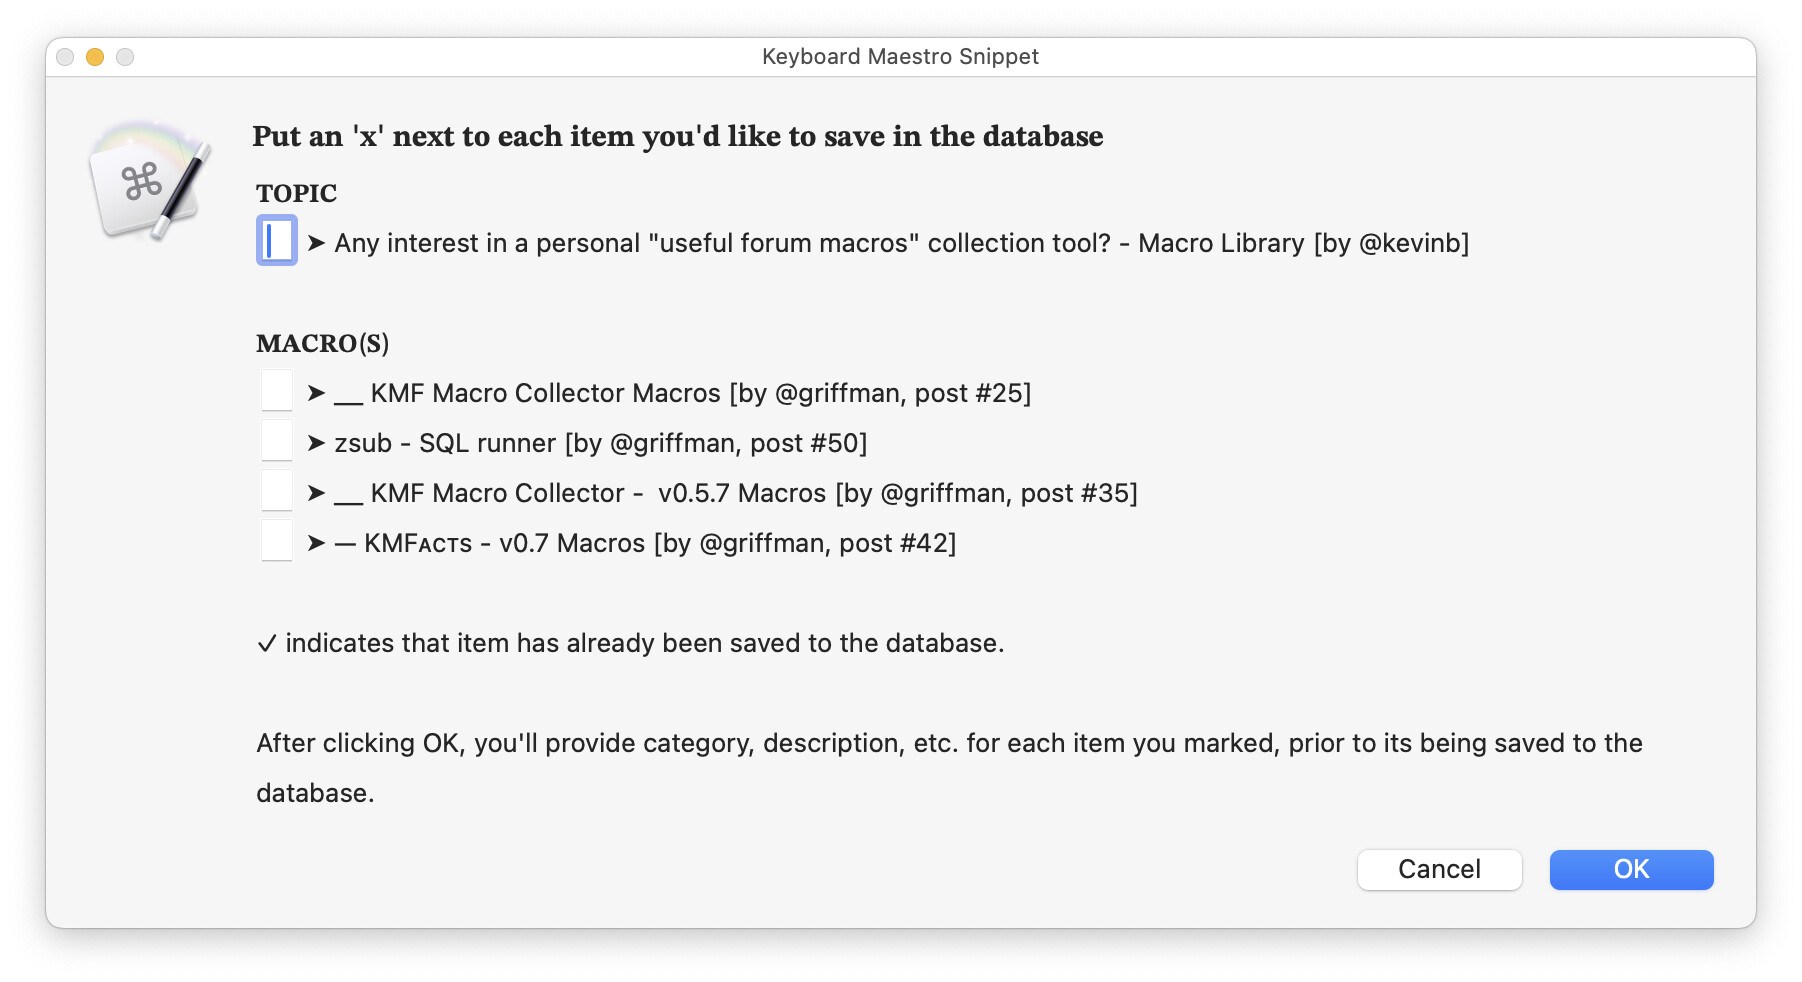Screen dimensions: 1802x982
Task: Click the zsub - SQL runner entry text
Action: tap(600, 443)
